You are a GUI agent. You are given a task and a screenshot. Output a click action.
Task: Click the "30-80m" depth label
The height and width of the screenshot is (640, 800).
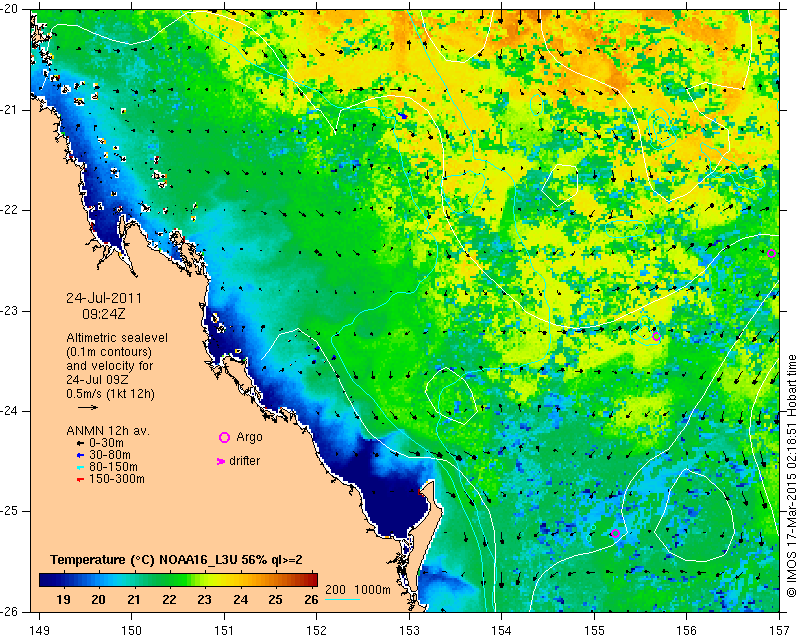pos(110,455)
